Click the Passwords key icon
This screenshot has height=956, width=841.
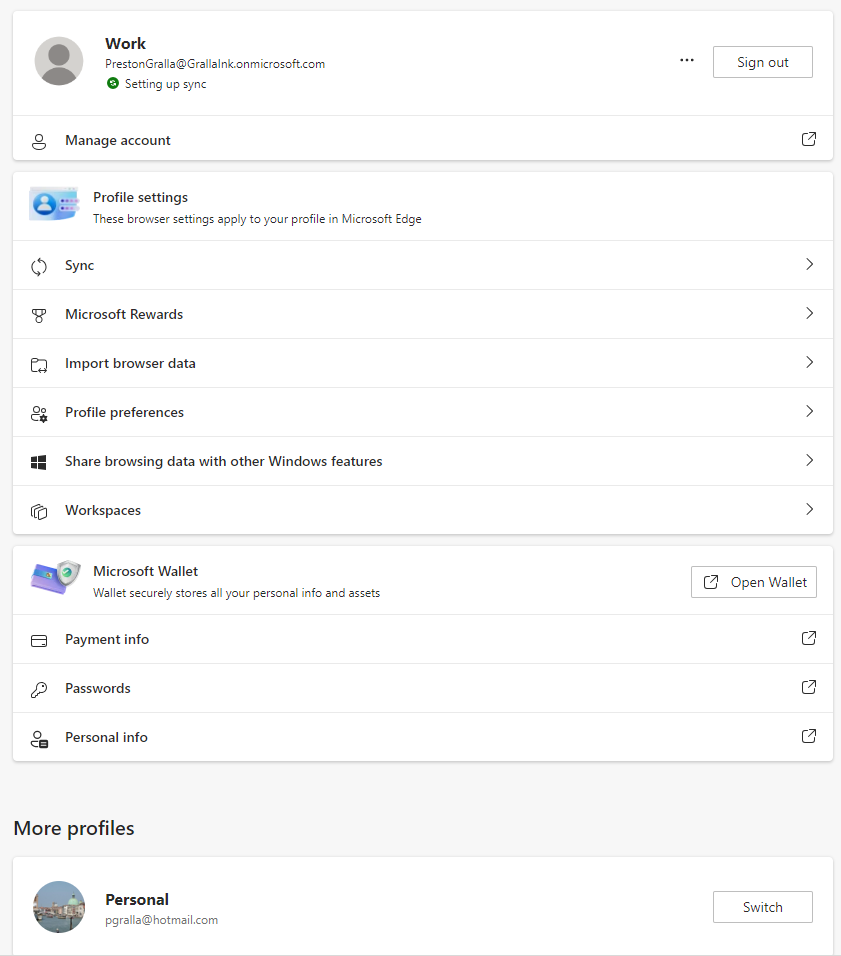tap(38, 688)
